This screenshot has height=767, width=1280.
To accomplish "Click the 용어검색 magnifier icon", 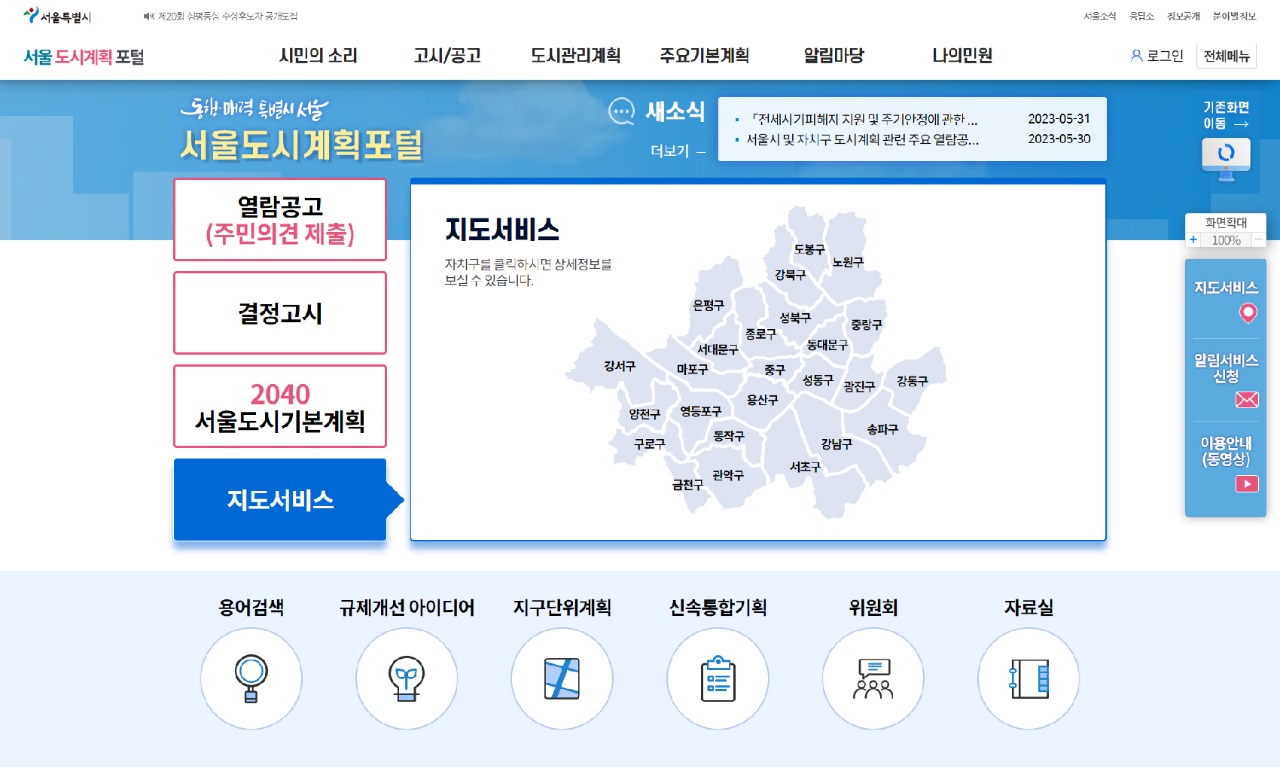I will 250,678.
